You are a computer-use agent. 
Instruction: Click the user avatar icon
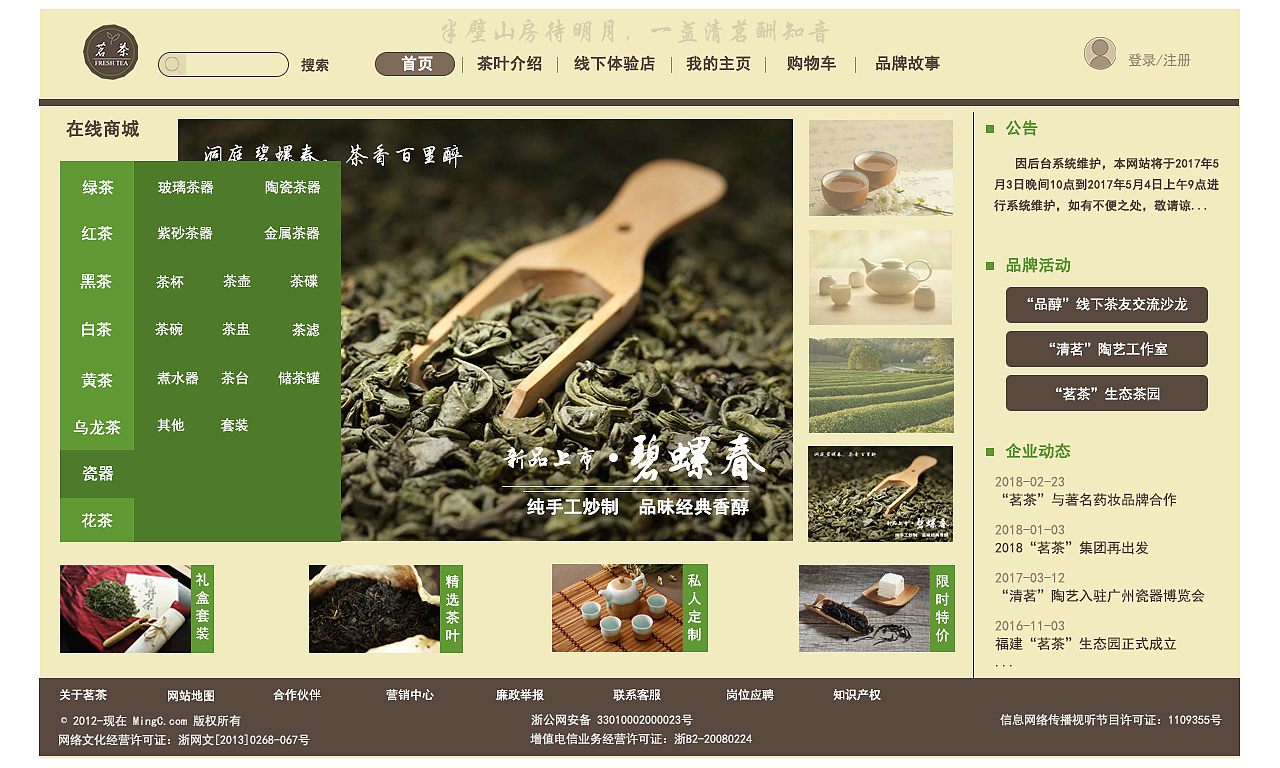[1100, 53]
